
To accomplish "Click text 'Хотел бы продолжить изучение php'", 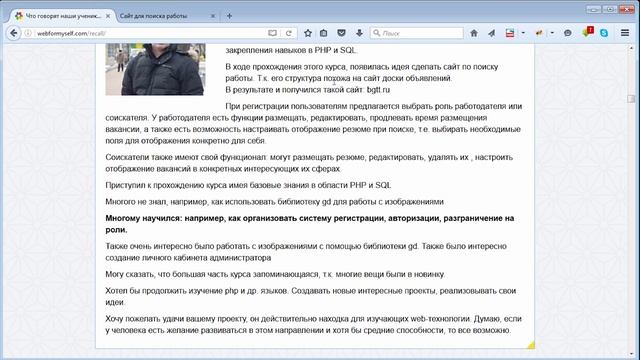I will coord(171,291).
